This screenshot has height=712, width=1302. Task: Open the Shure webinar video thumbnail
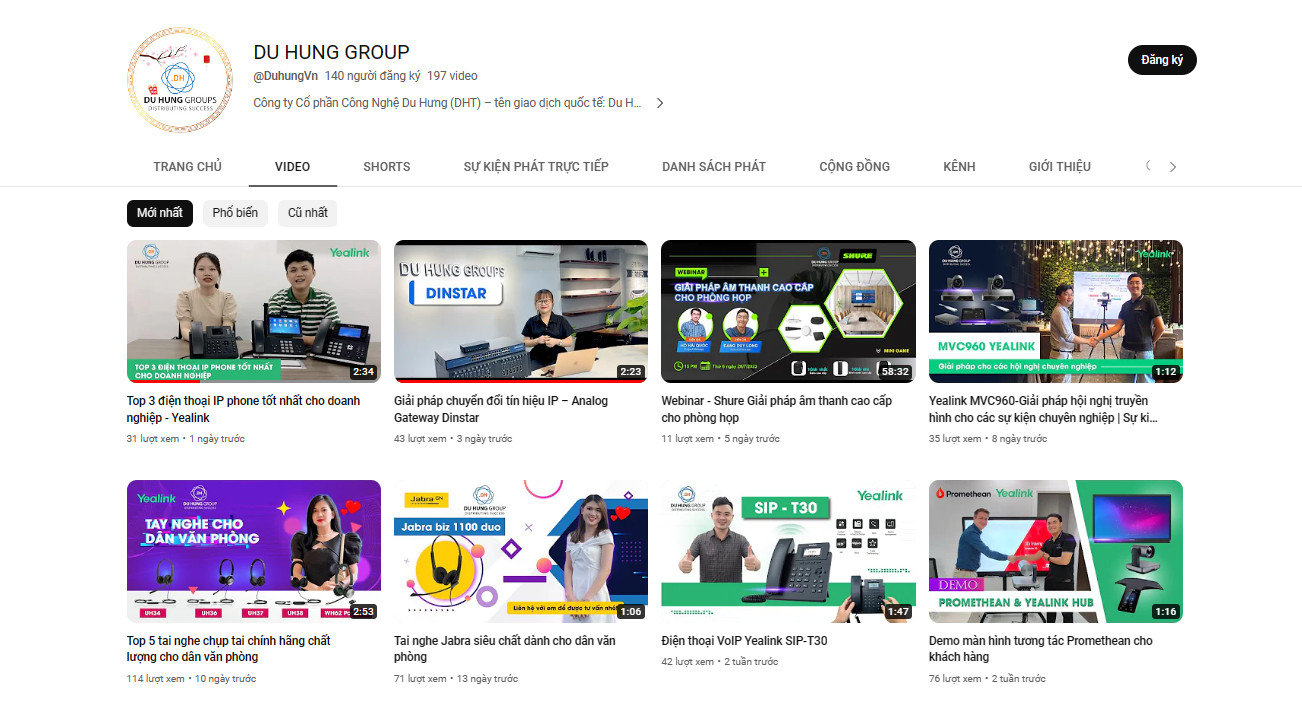tap(788, 311)
